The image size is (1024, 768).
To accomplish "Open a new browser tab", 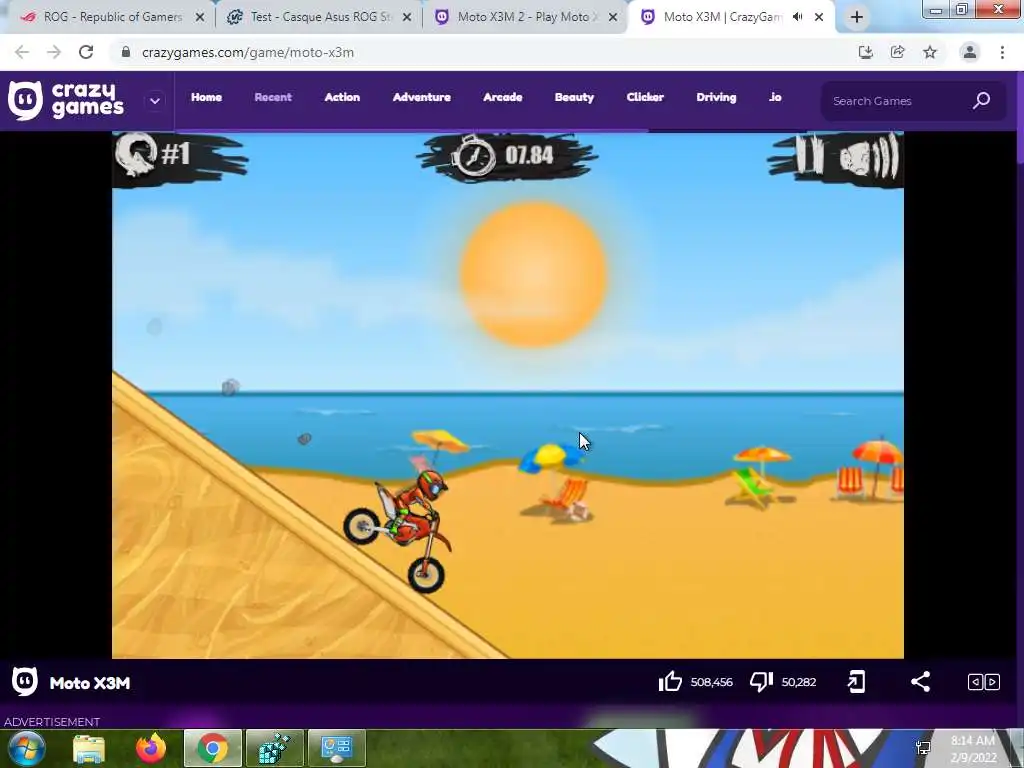I will [x=857, y=17].
